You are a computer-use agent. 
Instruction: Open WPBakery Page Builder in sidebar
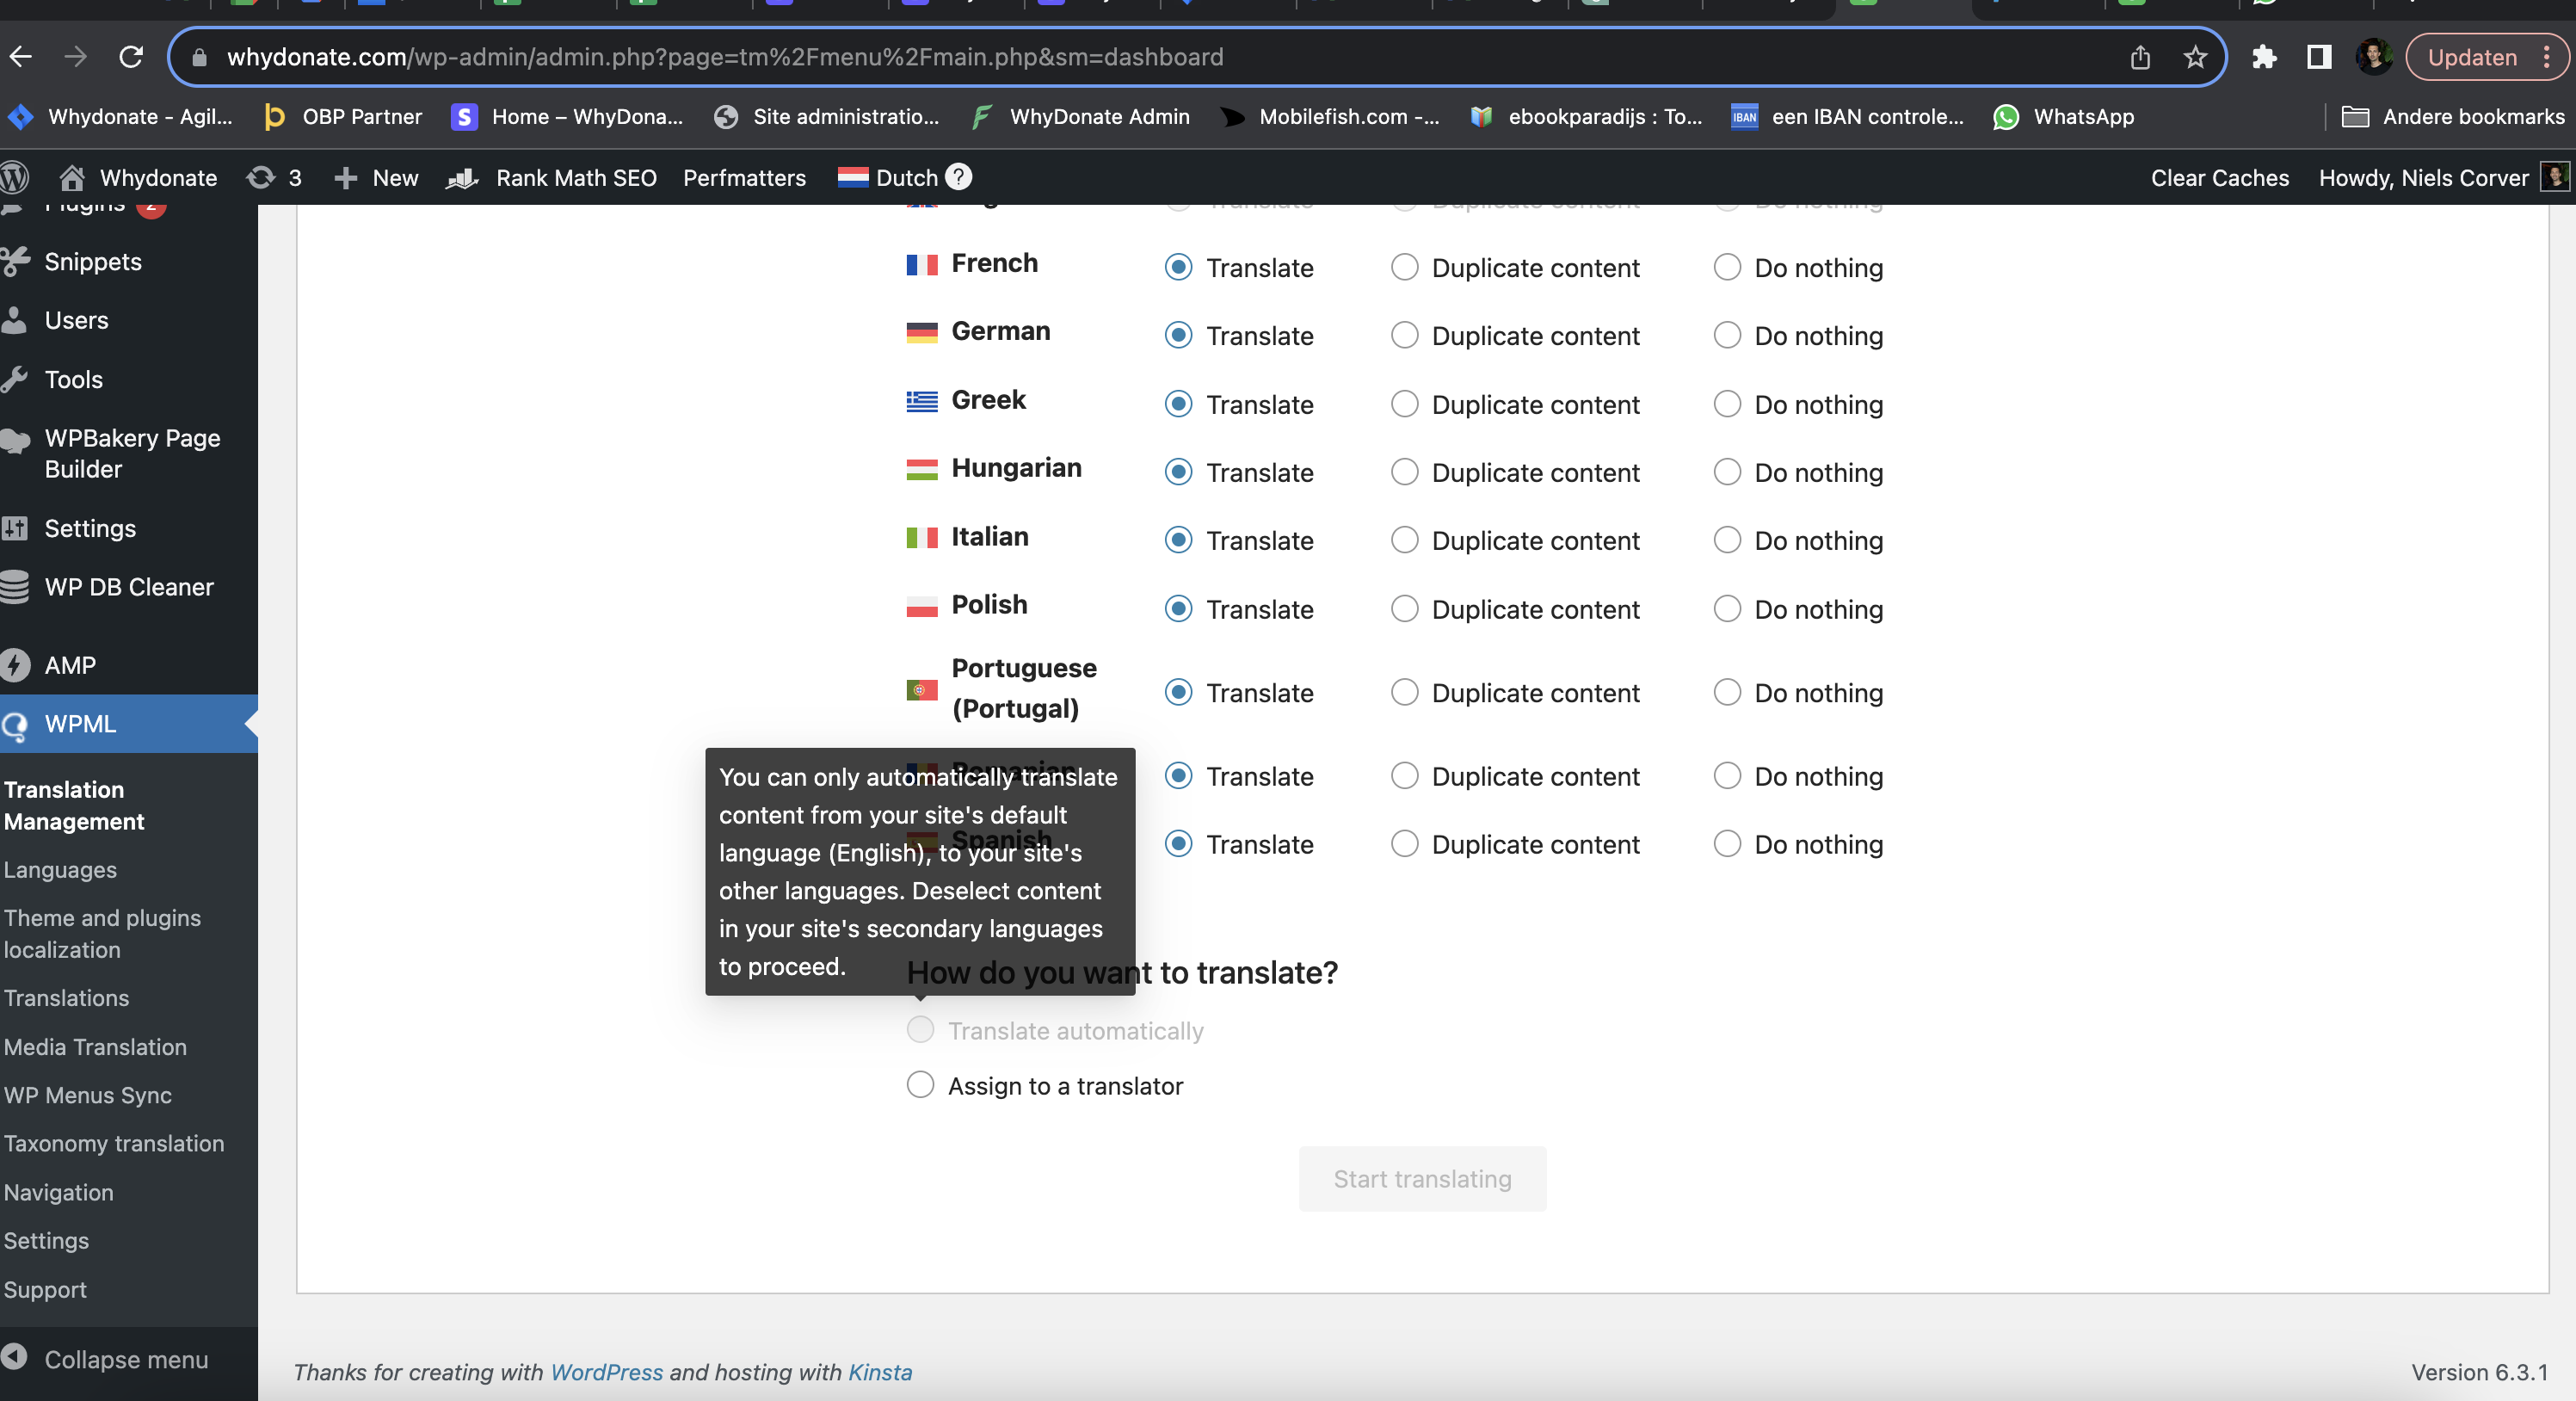(129, 454)
